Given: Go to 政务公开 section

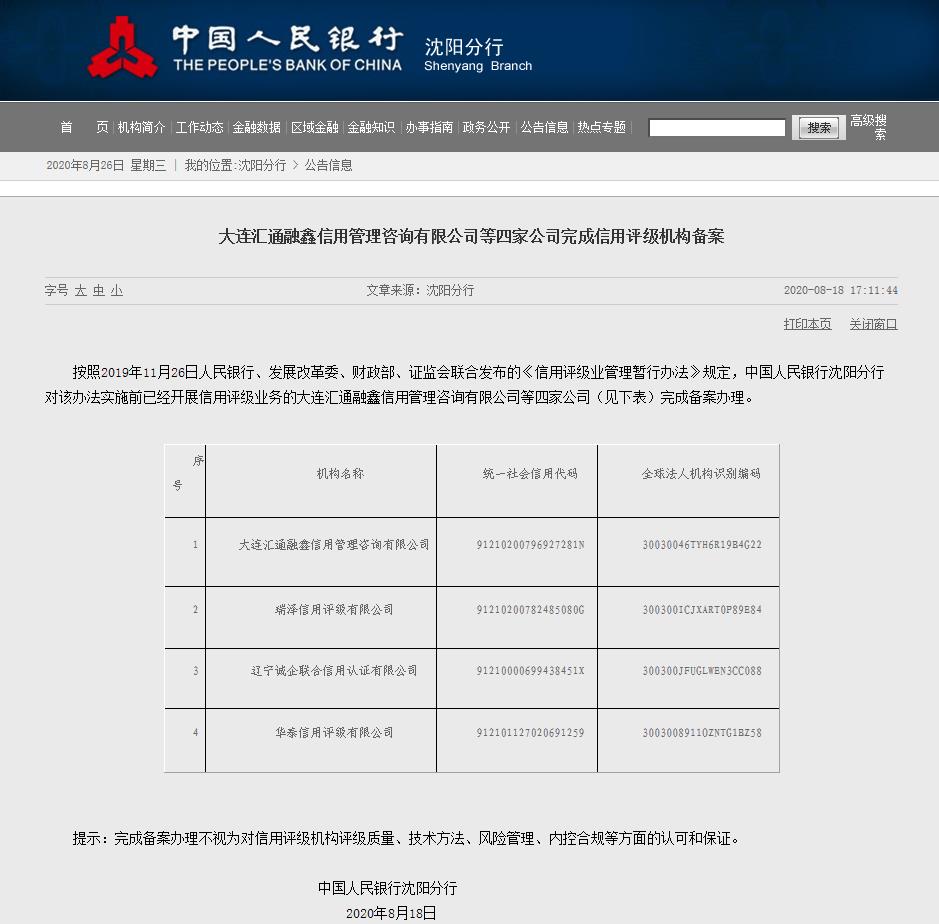Looking at the screenshot, I should pyautogui.click(x=486, y=128).
